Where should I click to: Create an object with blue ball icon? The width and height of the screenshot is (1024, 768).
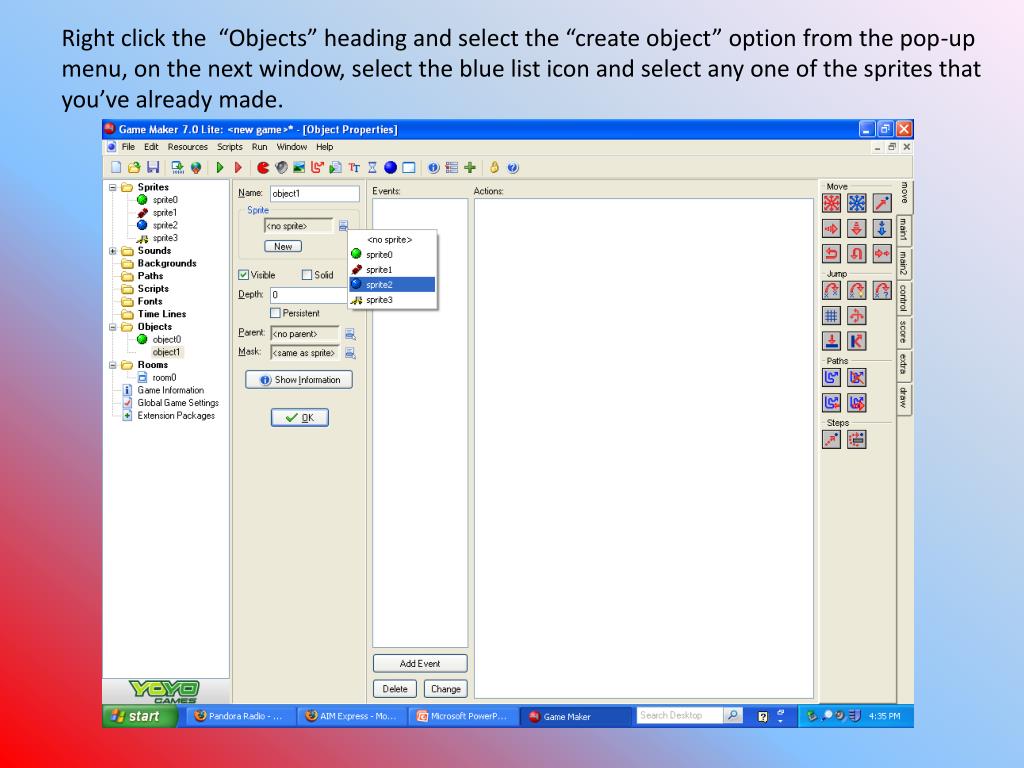pyautogui.click(x=391, y=168)
